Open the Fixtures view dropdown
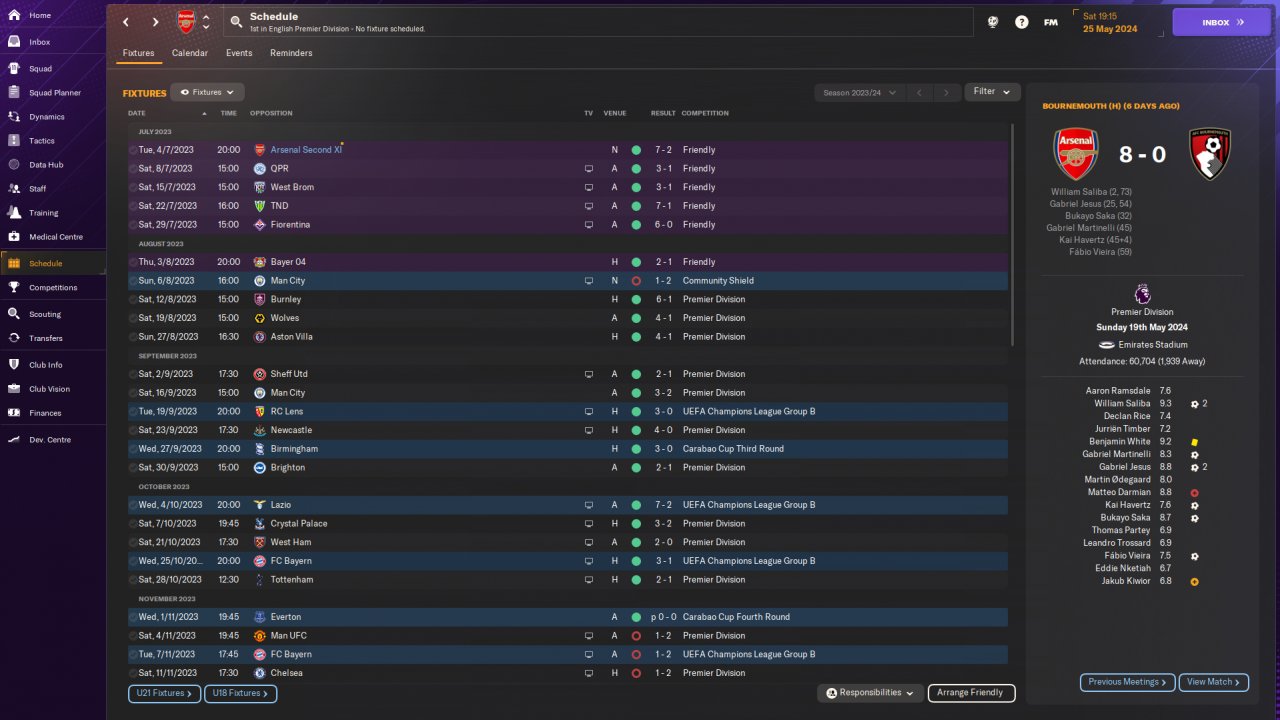1280x720 pixels. (207, 92)
